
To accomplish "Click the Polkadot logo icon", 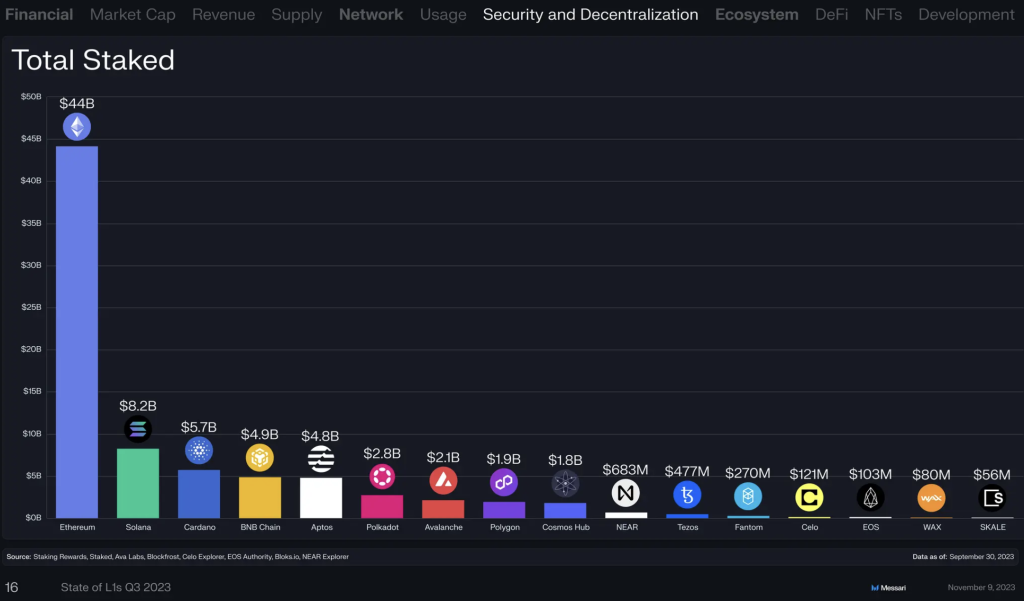I will [x=382, y=476].
